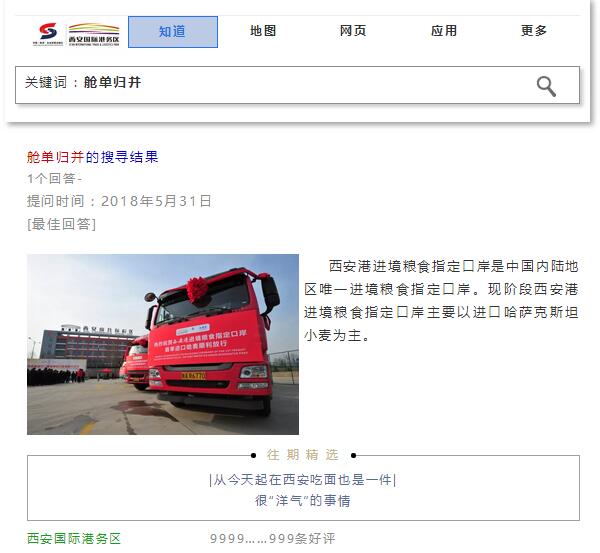Click the 1个回答 text
Viewport: 600px width, 553px height.
[52, 178]
